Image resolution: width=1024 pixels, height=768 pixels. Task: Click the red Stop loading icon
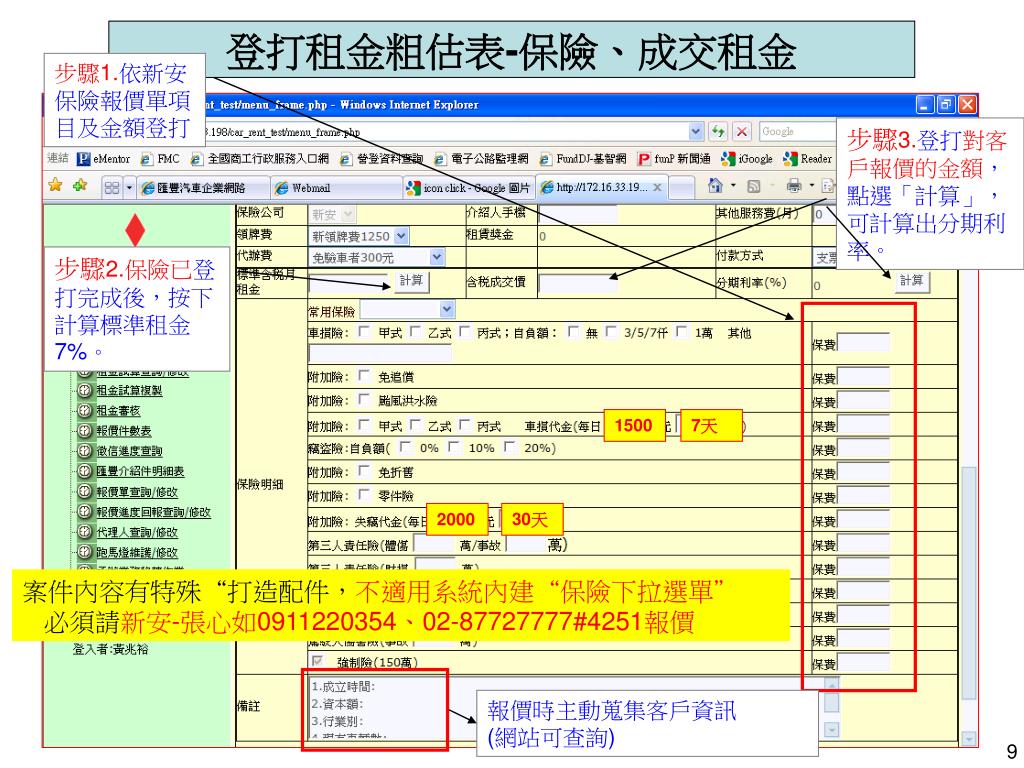pyautogui.click(x=742, y=131)
